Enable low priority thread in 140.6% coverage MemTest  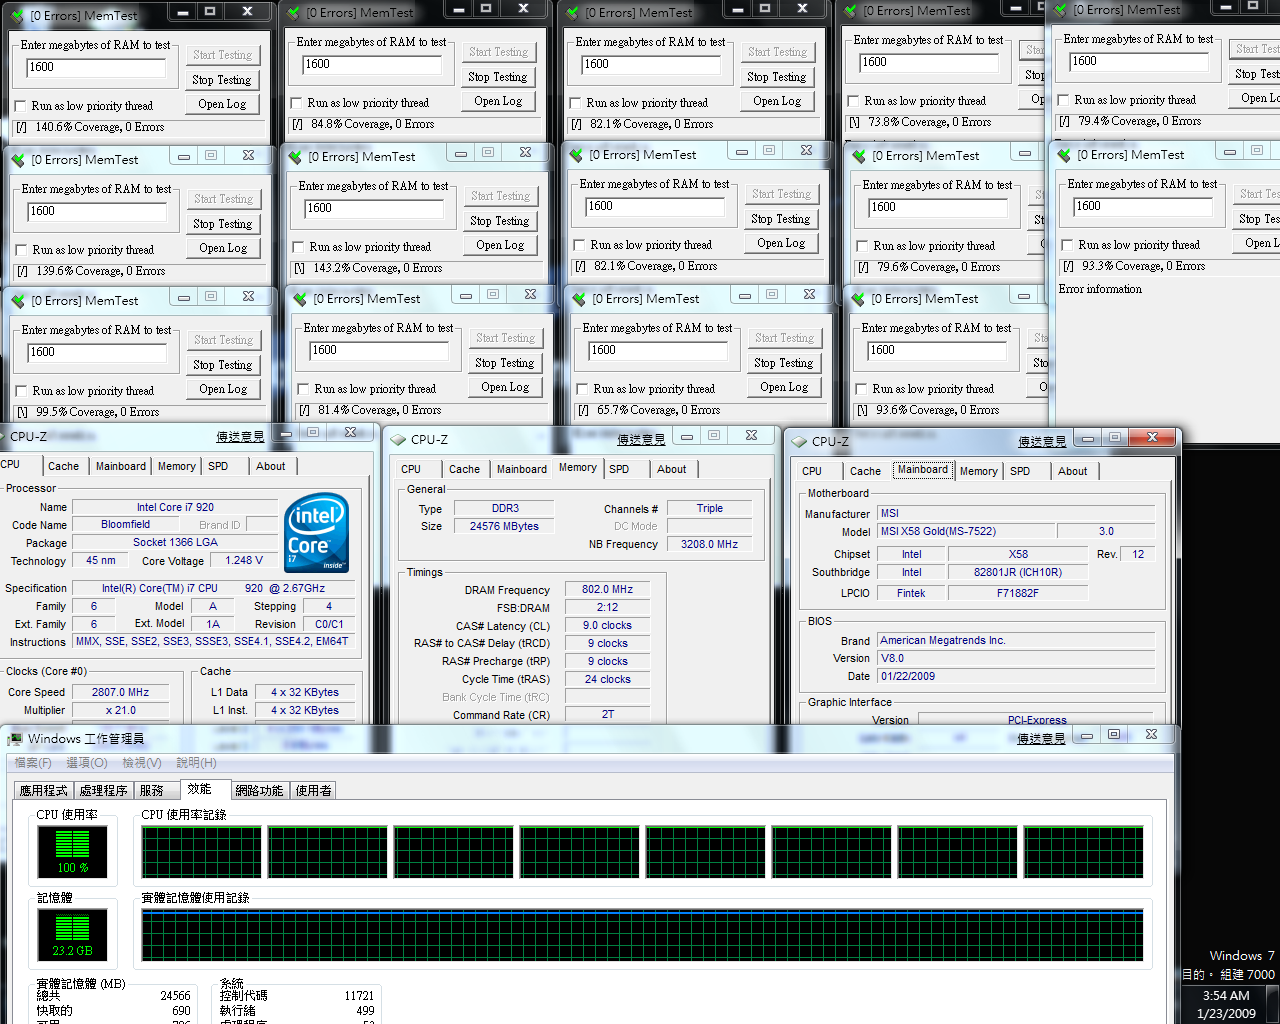(x=21, y=106)
